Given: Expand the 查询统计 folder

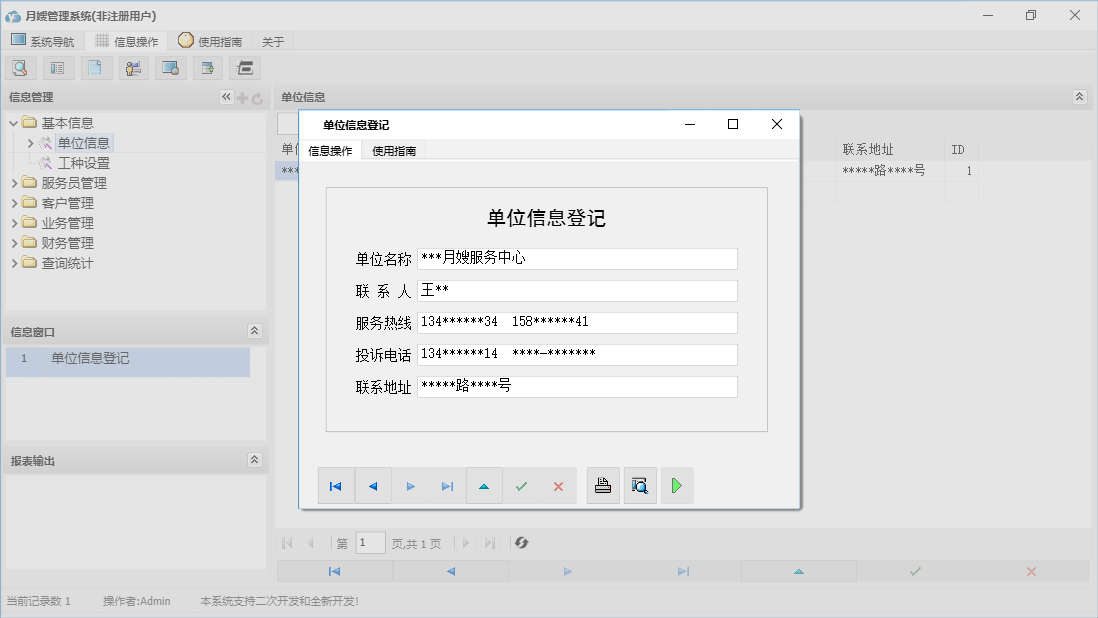Looking at the screenshot, I should [15, 263].
